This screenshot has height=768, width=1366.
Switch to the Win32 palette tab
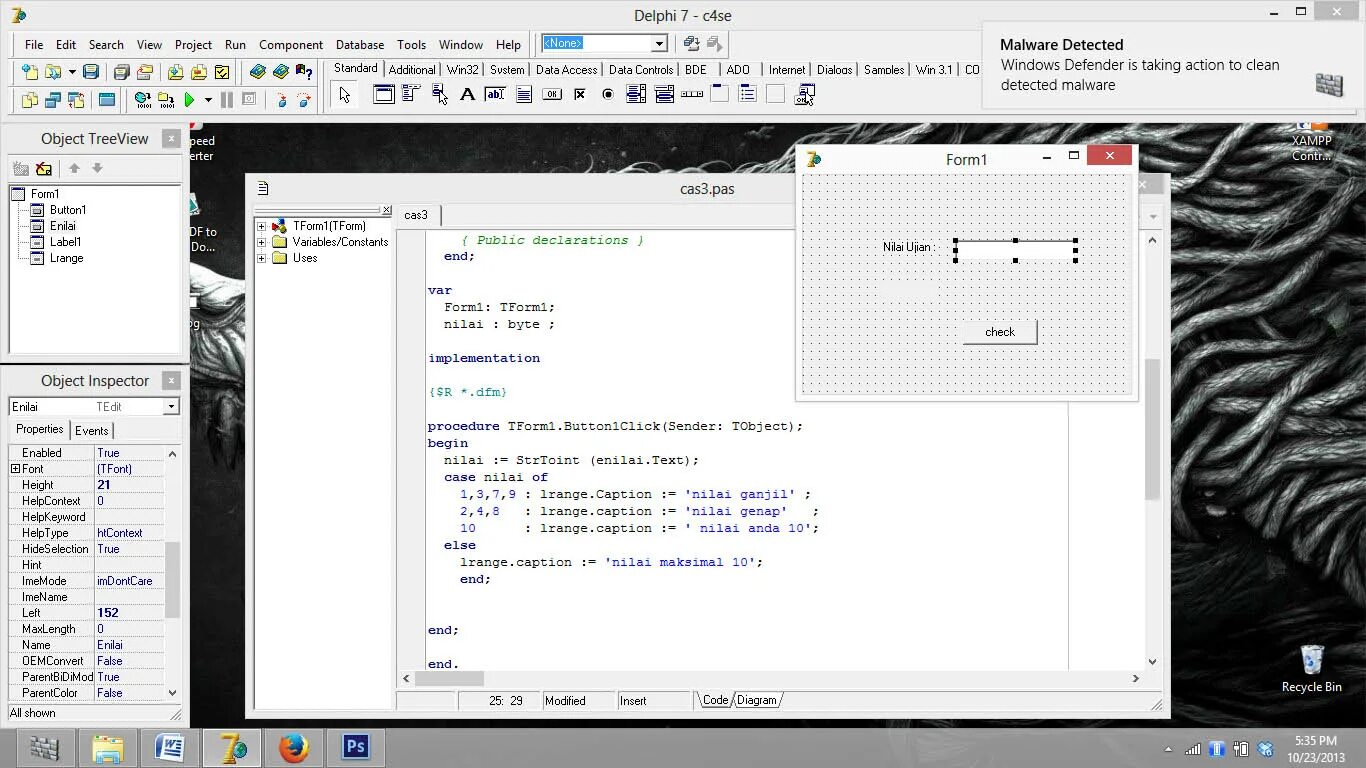click(x=463, y=69)
